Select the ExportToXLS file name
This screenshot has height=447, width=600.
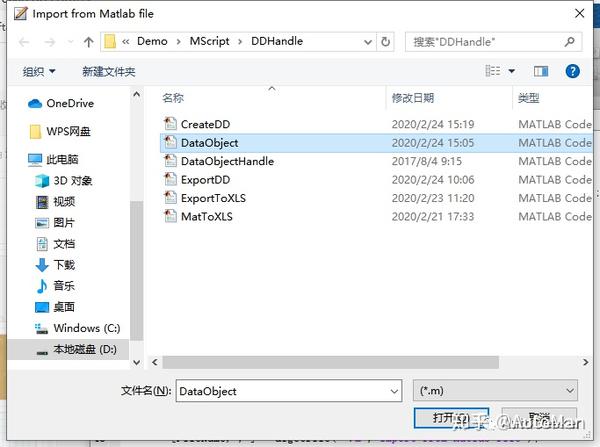pos(213,198)
